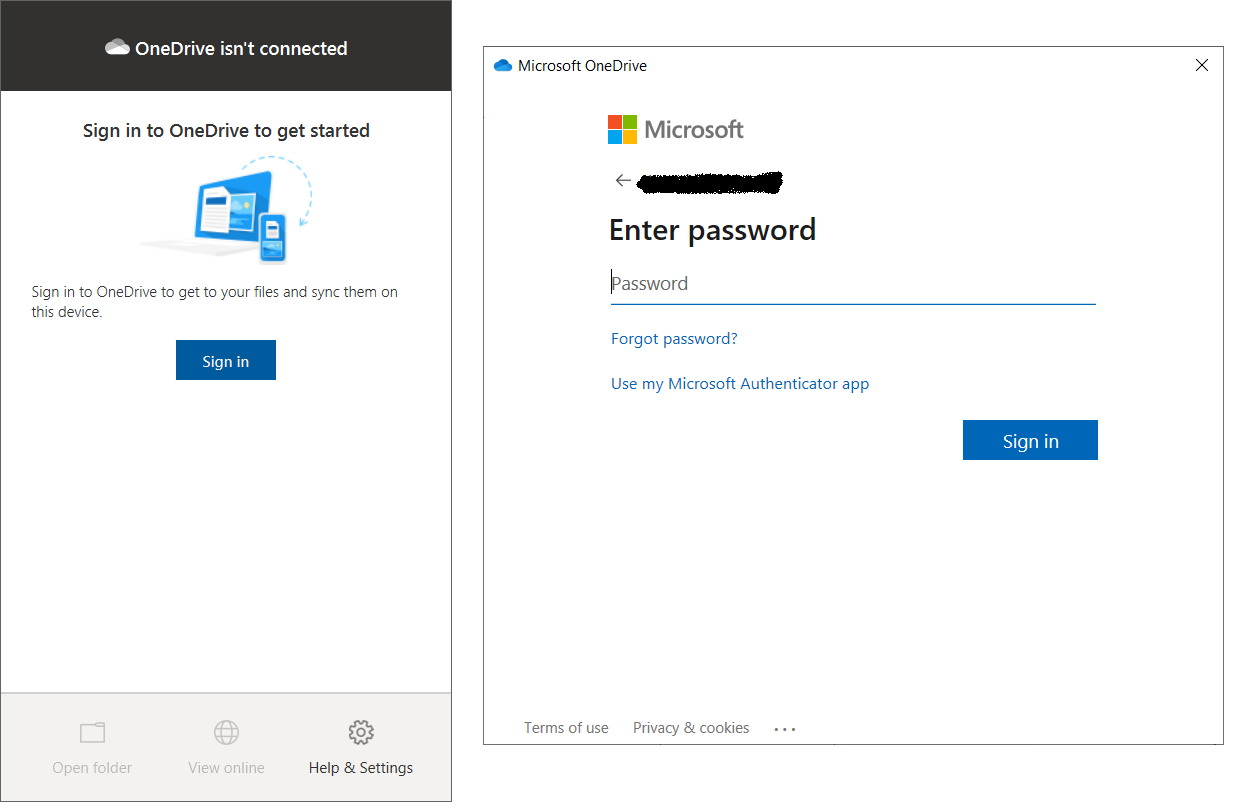The image size is (1243, 802).
Task: Click the OneDrive cloud icon in dialog title
Action: click(x=500, y=64)
